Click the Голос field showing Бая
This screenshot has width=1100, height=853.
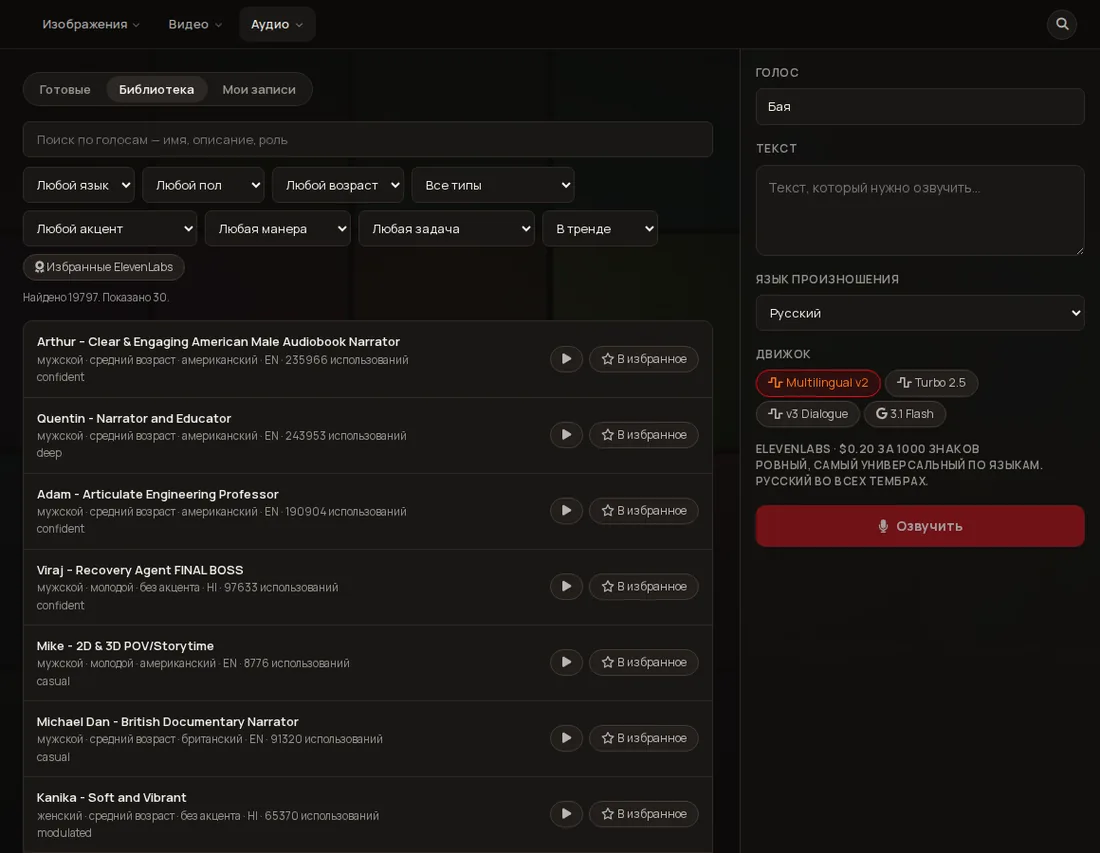pyautogui.click(x=920, y=107)
